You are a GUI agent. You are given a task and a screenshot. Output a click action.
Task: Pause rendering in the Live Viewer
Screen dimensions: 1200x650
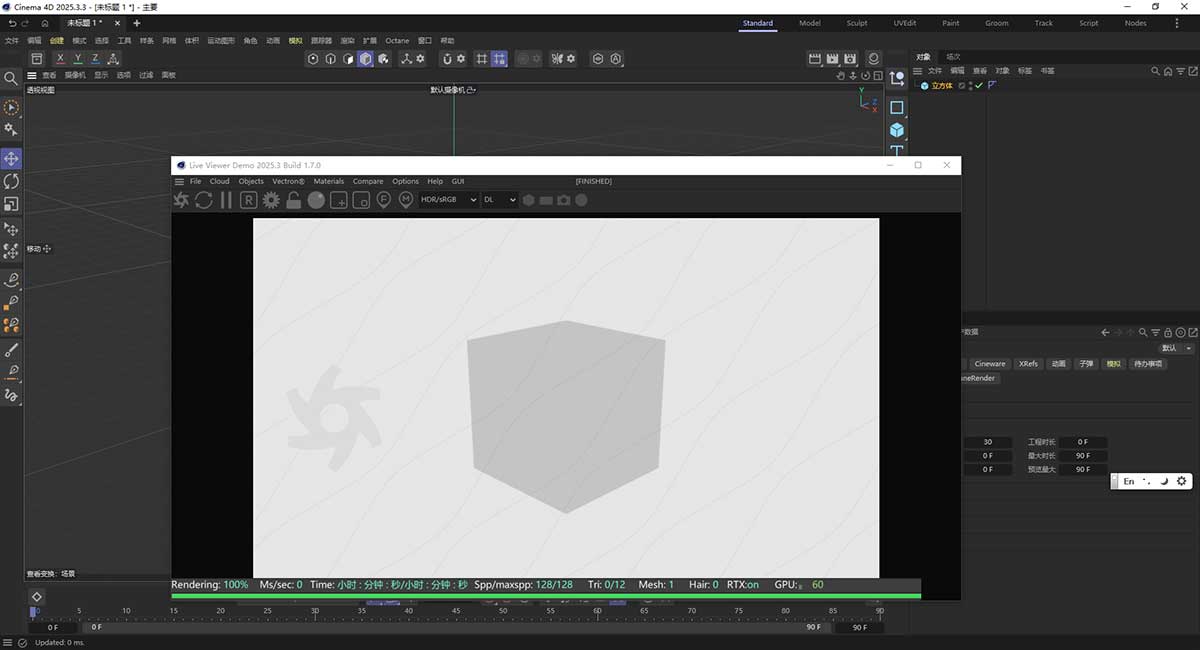[x=226, y=200]
